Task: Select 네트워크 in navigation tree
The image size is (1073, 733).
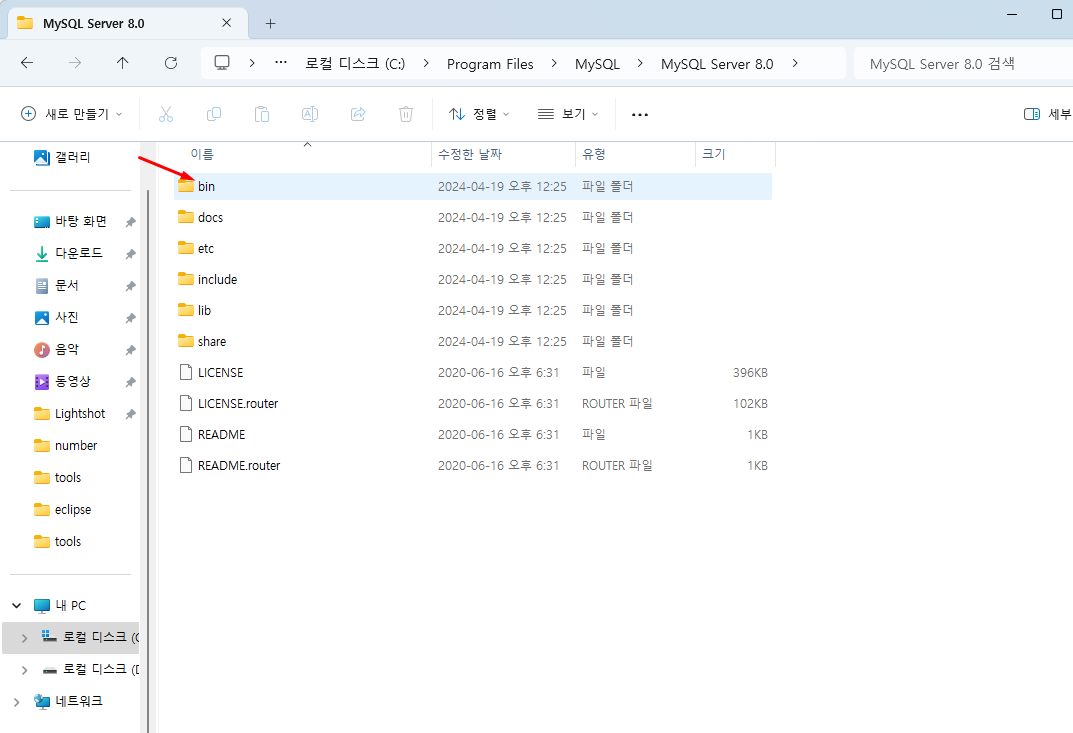Action: click(x=78, y=702)
